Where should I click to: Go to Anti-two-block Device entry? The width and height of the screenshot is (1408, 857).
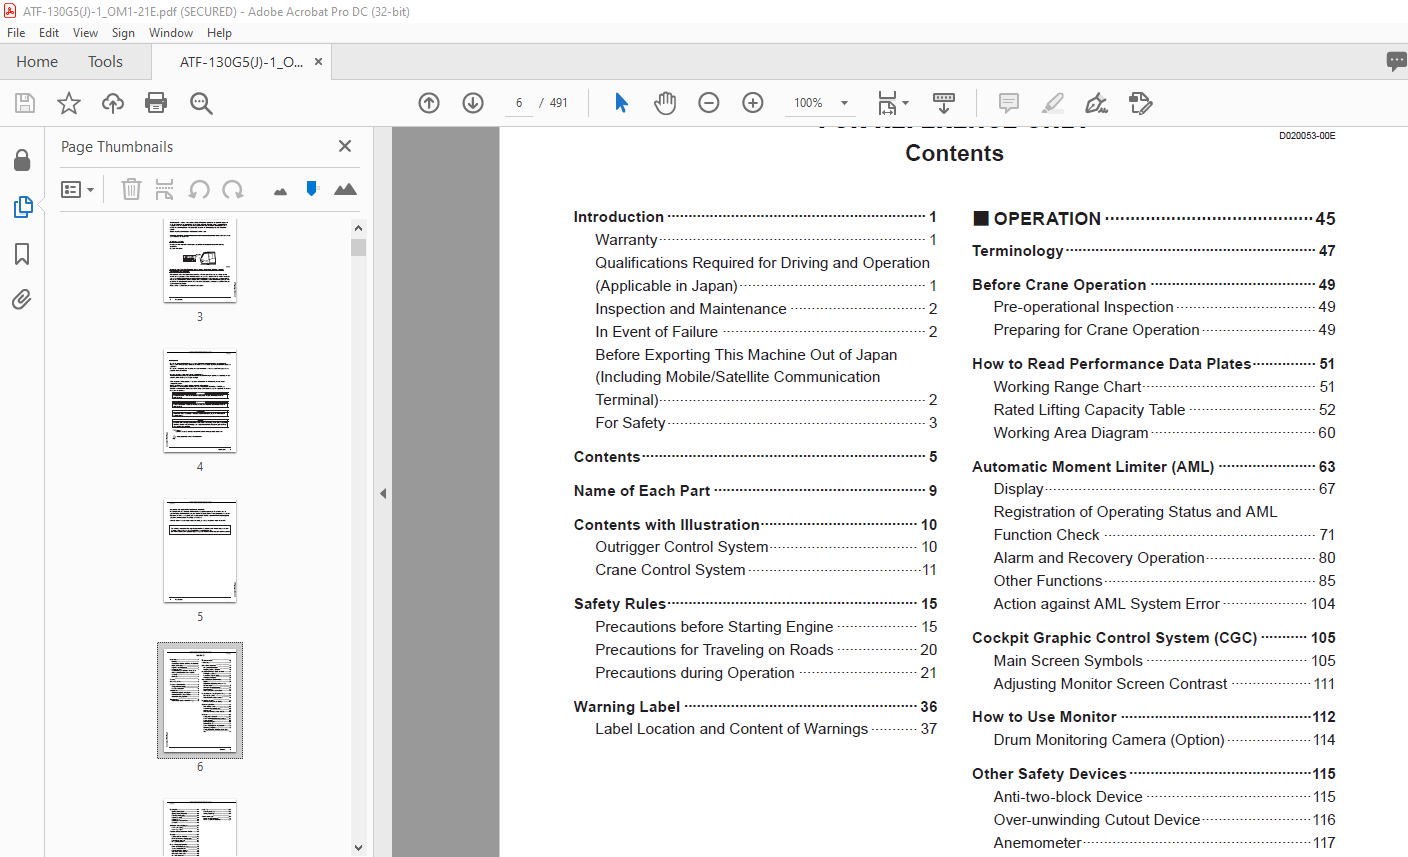(1164, 797)
